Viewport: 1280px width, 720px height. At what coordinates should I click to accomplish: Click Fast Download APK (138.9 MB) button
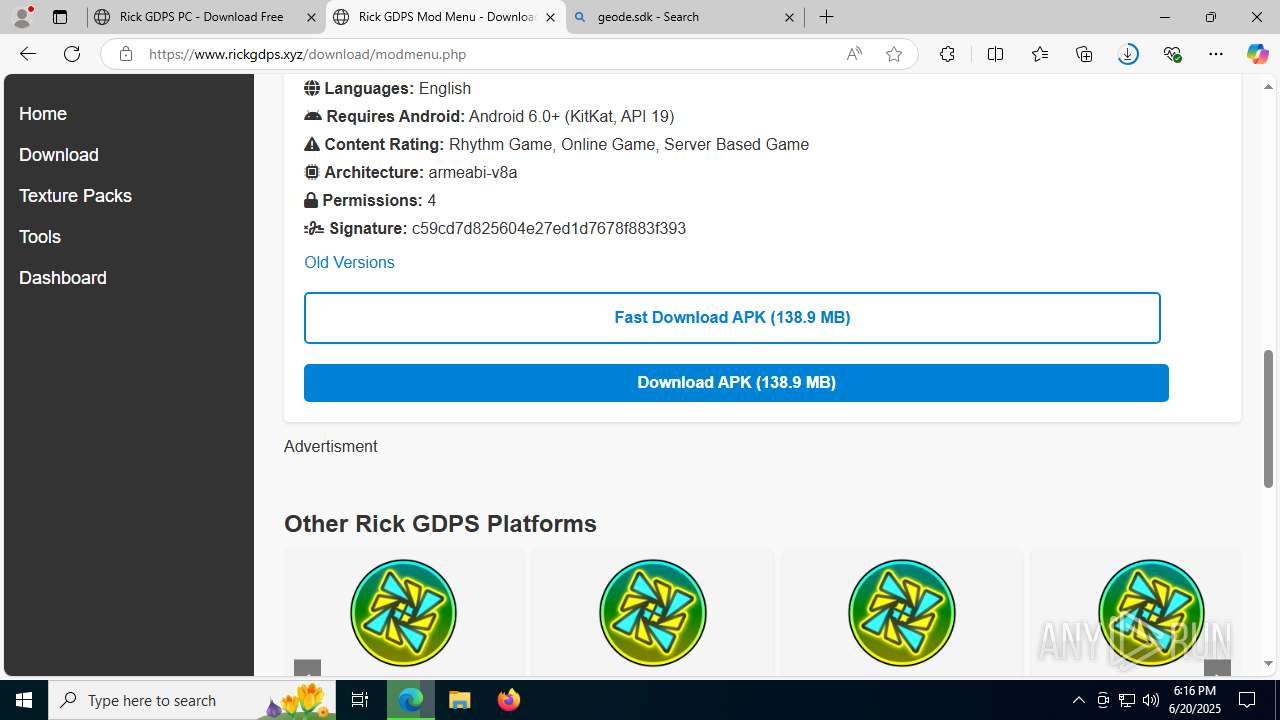pos(732,318)
